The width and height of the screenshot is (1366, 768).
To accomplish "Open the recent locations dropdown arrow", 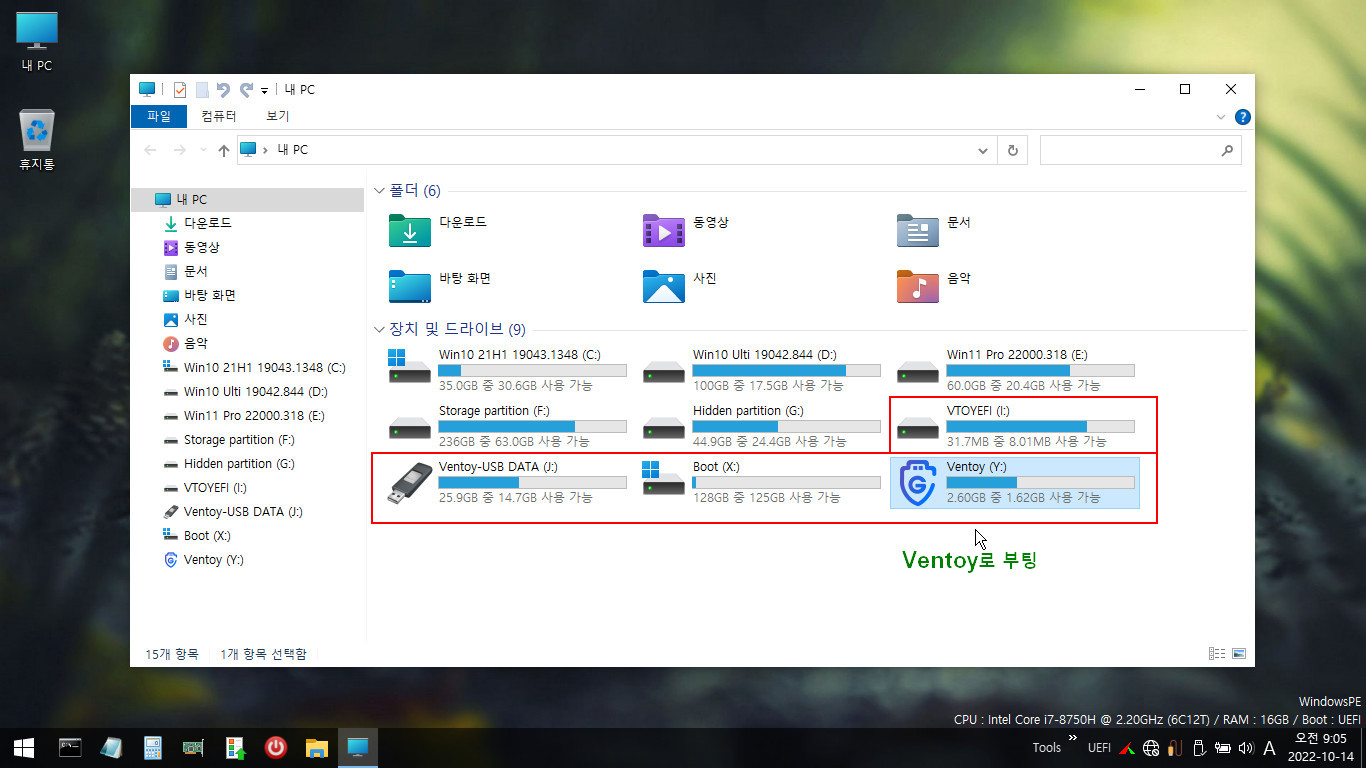I will click(x=203, y=151).
